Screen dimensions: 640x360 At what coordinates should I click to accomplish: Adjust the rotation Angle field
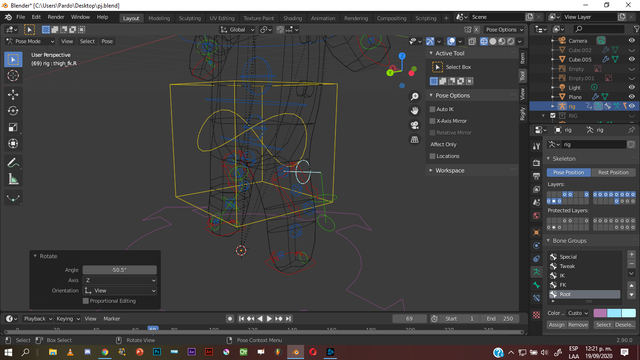click(x=120, y=270)
